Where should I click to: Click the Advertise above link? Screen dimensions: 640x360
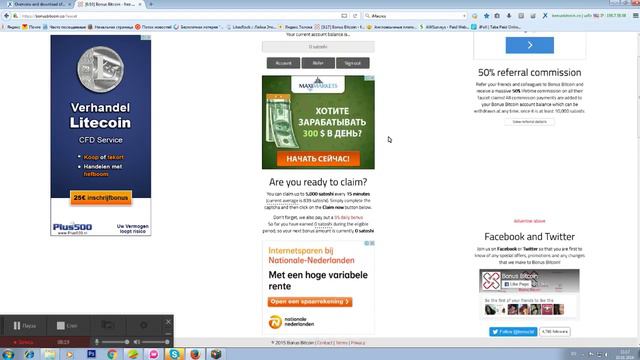[529, 221]
